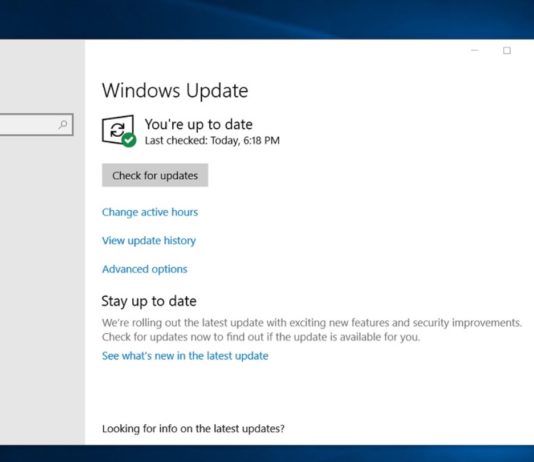The image size is (534, 462).
Task: Maximize the Settings window
Action: [x=507, y=51]
